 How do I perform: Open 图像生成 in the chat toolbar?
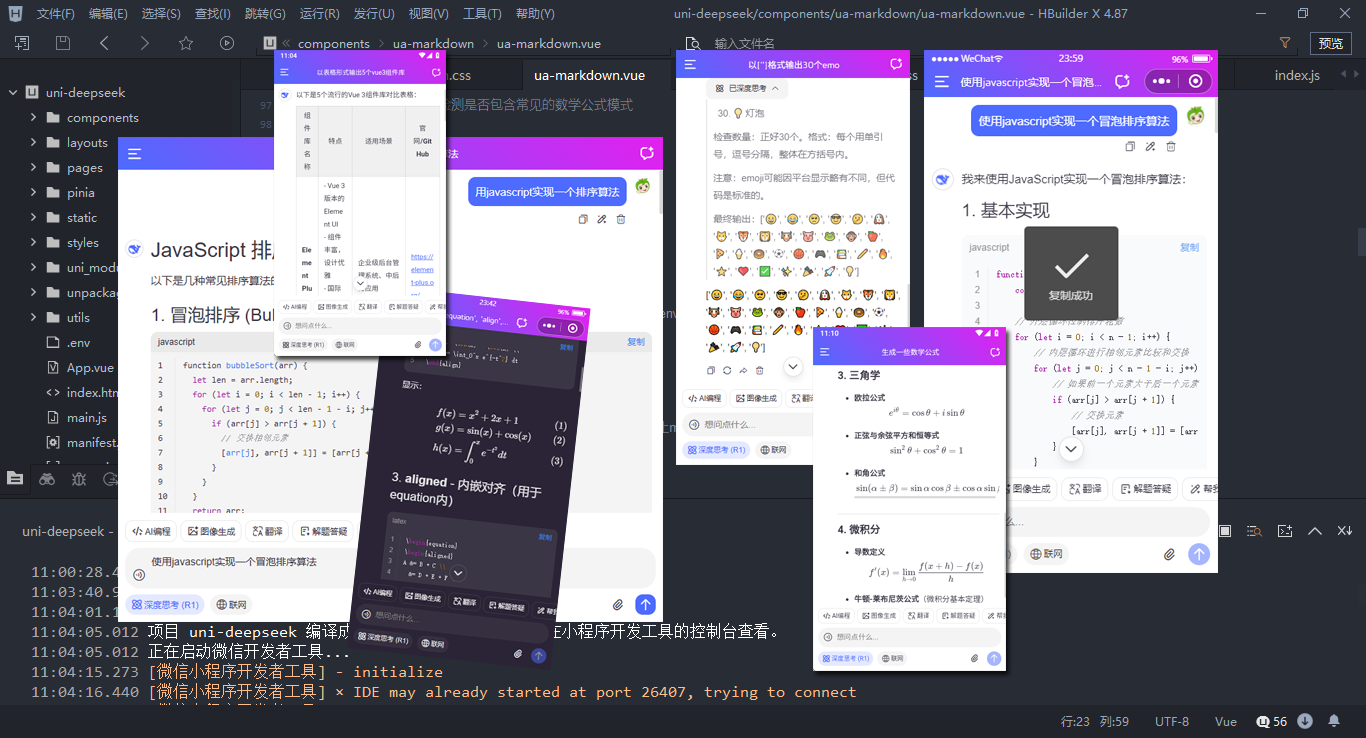211,531
